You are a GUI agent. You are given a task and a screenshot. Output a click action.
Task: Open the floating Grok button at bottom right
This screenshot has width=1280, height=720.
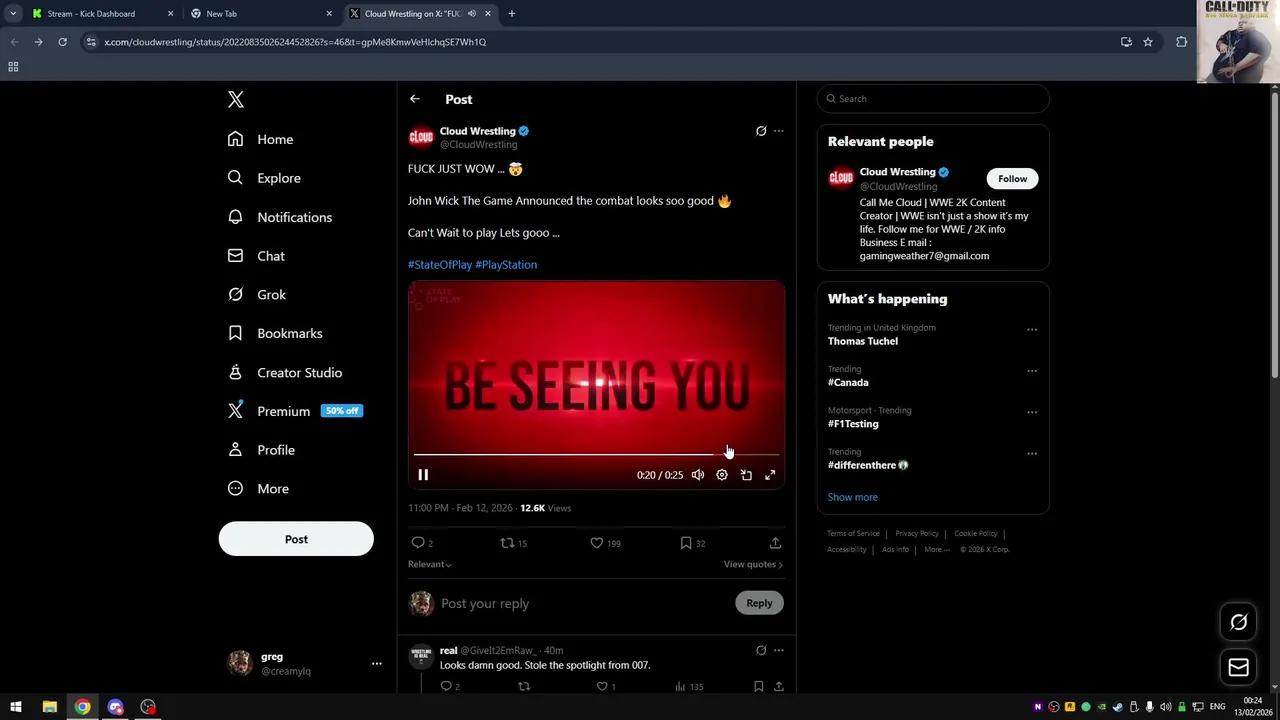click(1238, 622)
